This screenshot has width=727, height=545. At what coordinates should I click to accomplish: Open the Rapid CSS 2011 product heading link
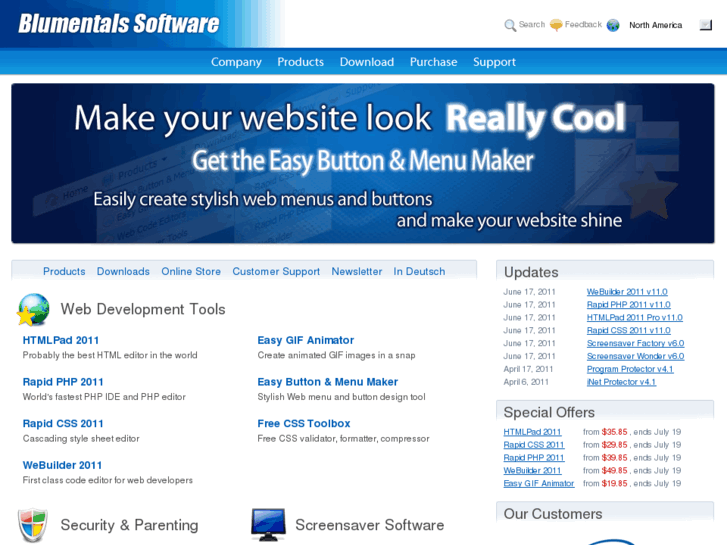63,424
